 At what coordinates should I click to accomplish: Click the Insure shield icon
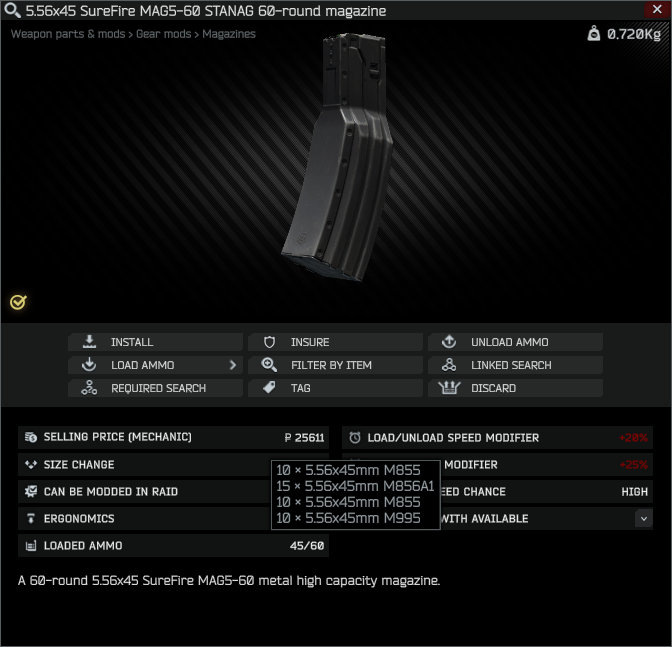(269, 342)
